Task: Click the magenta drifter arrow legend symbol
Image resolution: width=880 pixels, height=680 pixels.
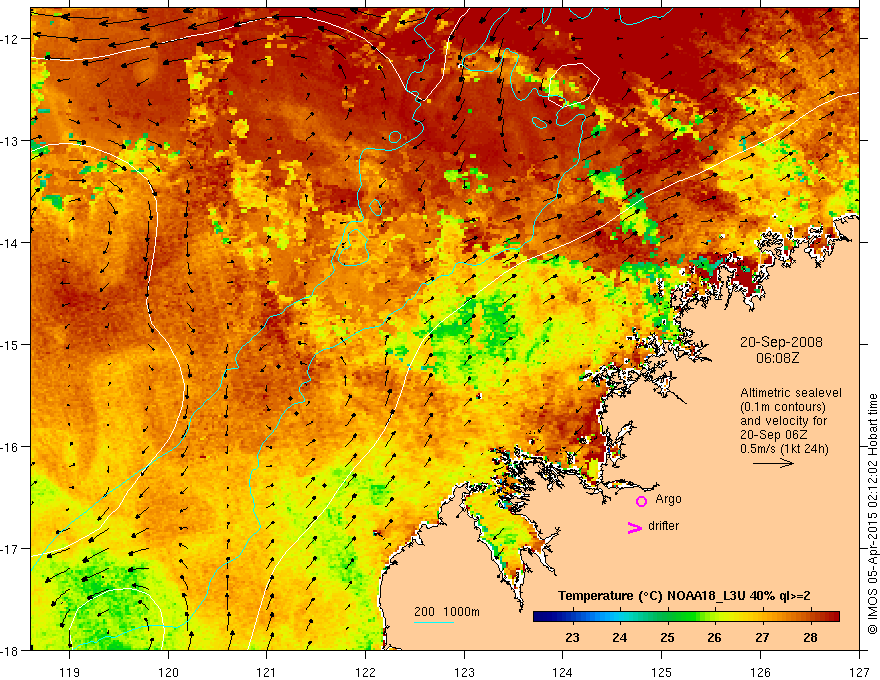Action: point(635,527)
